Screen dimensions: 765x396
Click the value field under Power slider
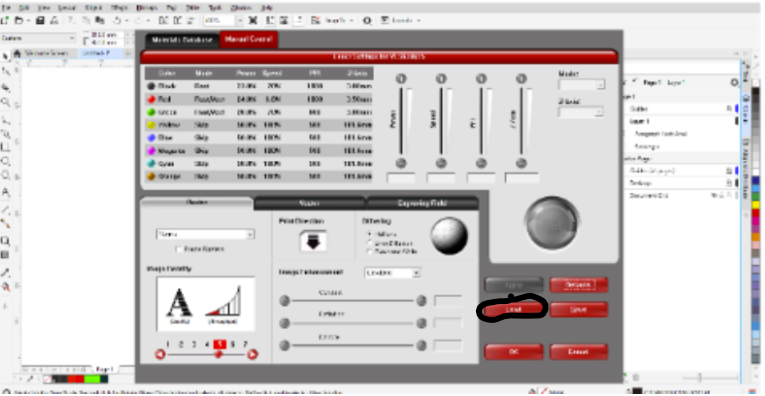coord(401,178)
